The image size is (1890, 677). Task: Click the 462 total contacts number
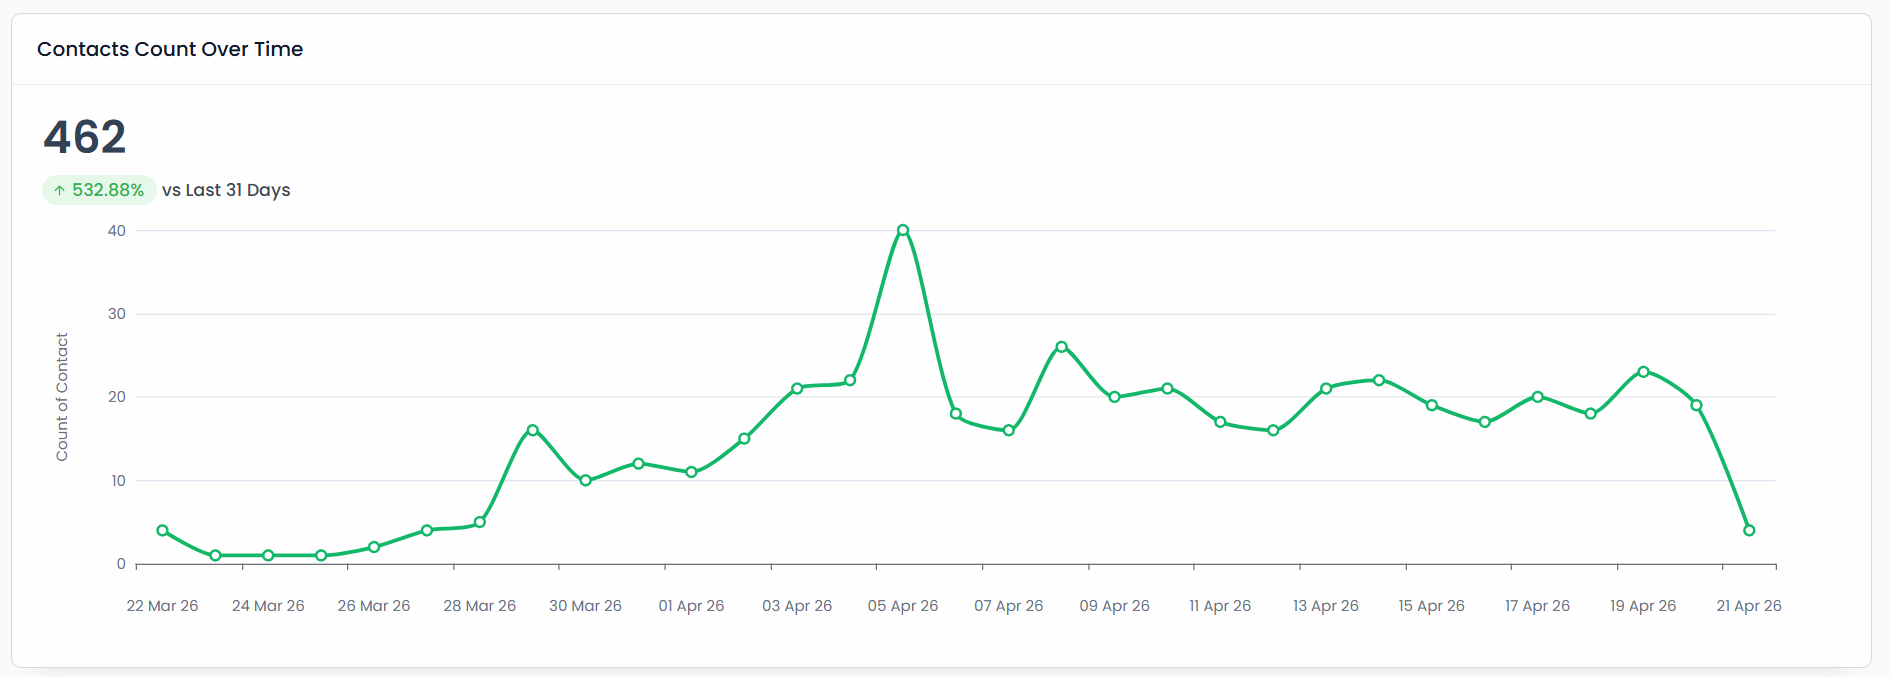pyautogui.click(x=85, y=137)
